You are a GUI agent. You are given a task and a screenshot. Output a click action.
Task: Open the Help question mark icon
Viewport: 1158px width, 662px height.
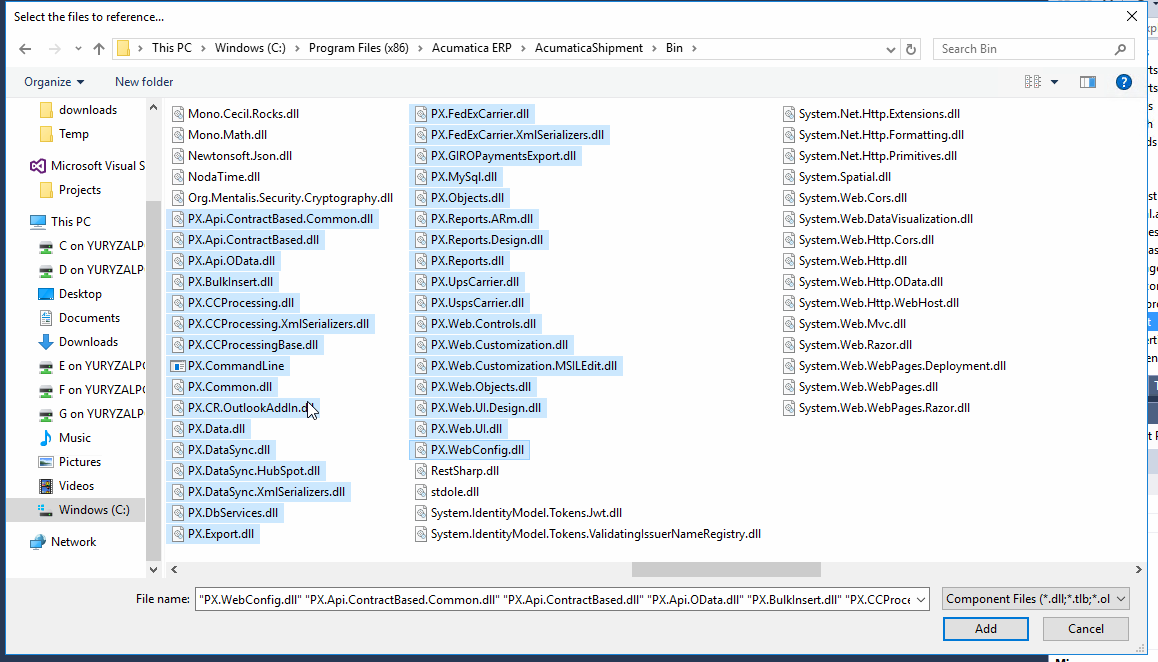coord(1123,82)
